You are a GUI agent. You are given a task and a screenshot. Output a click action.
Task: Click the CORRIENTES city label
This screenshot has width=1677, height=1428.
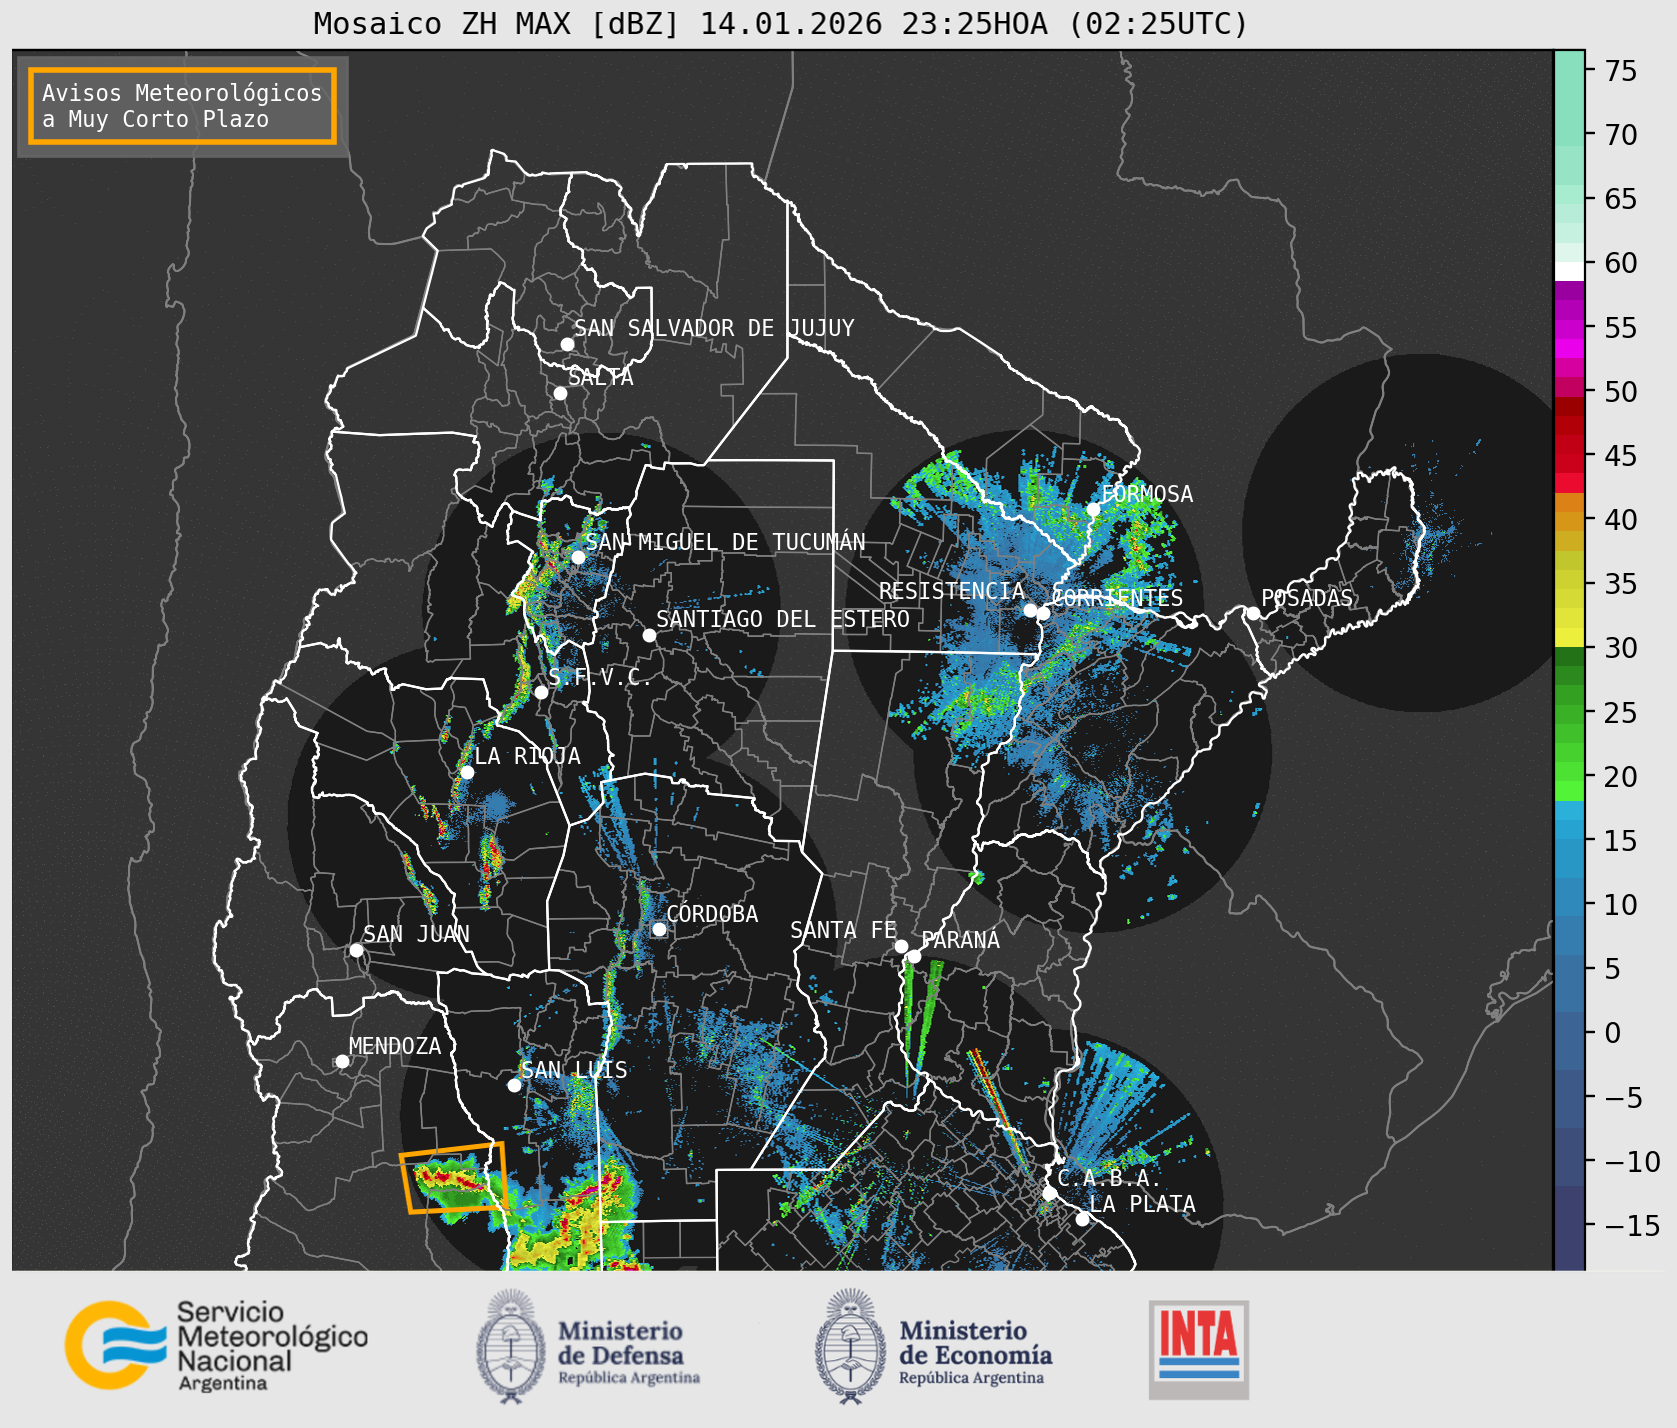[1117, 598]
